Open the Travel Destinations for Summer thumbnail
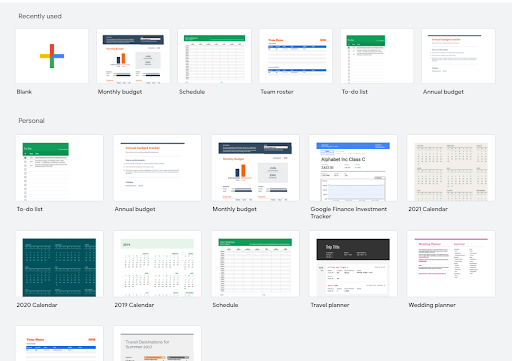 click(x=157, y=344)
